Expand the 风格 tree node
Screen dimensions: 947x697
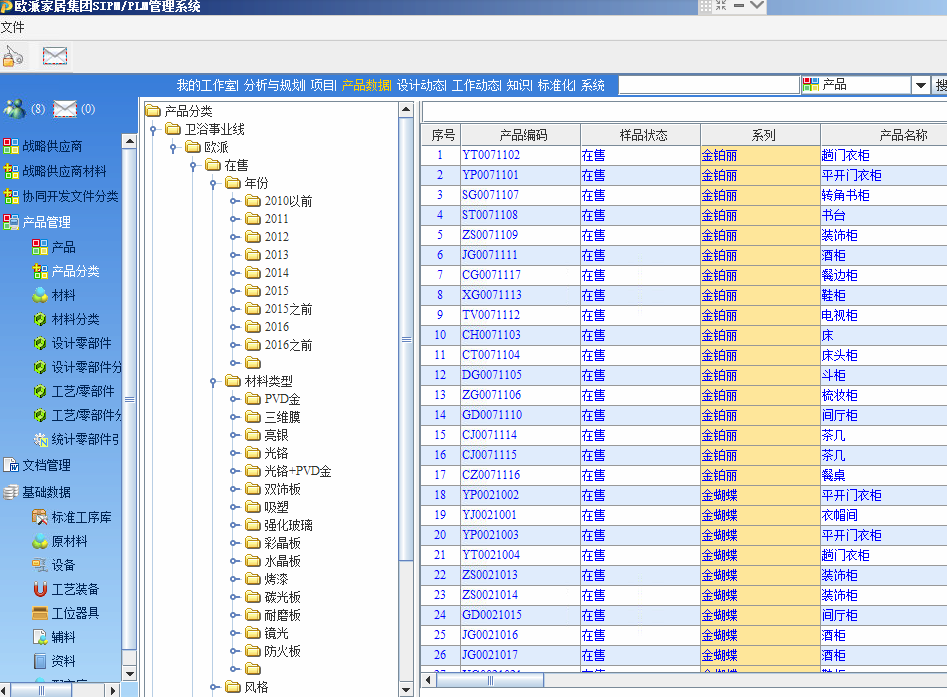point(212,687)
